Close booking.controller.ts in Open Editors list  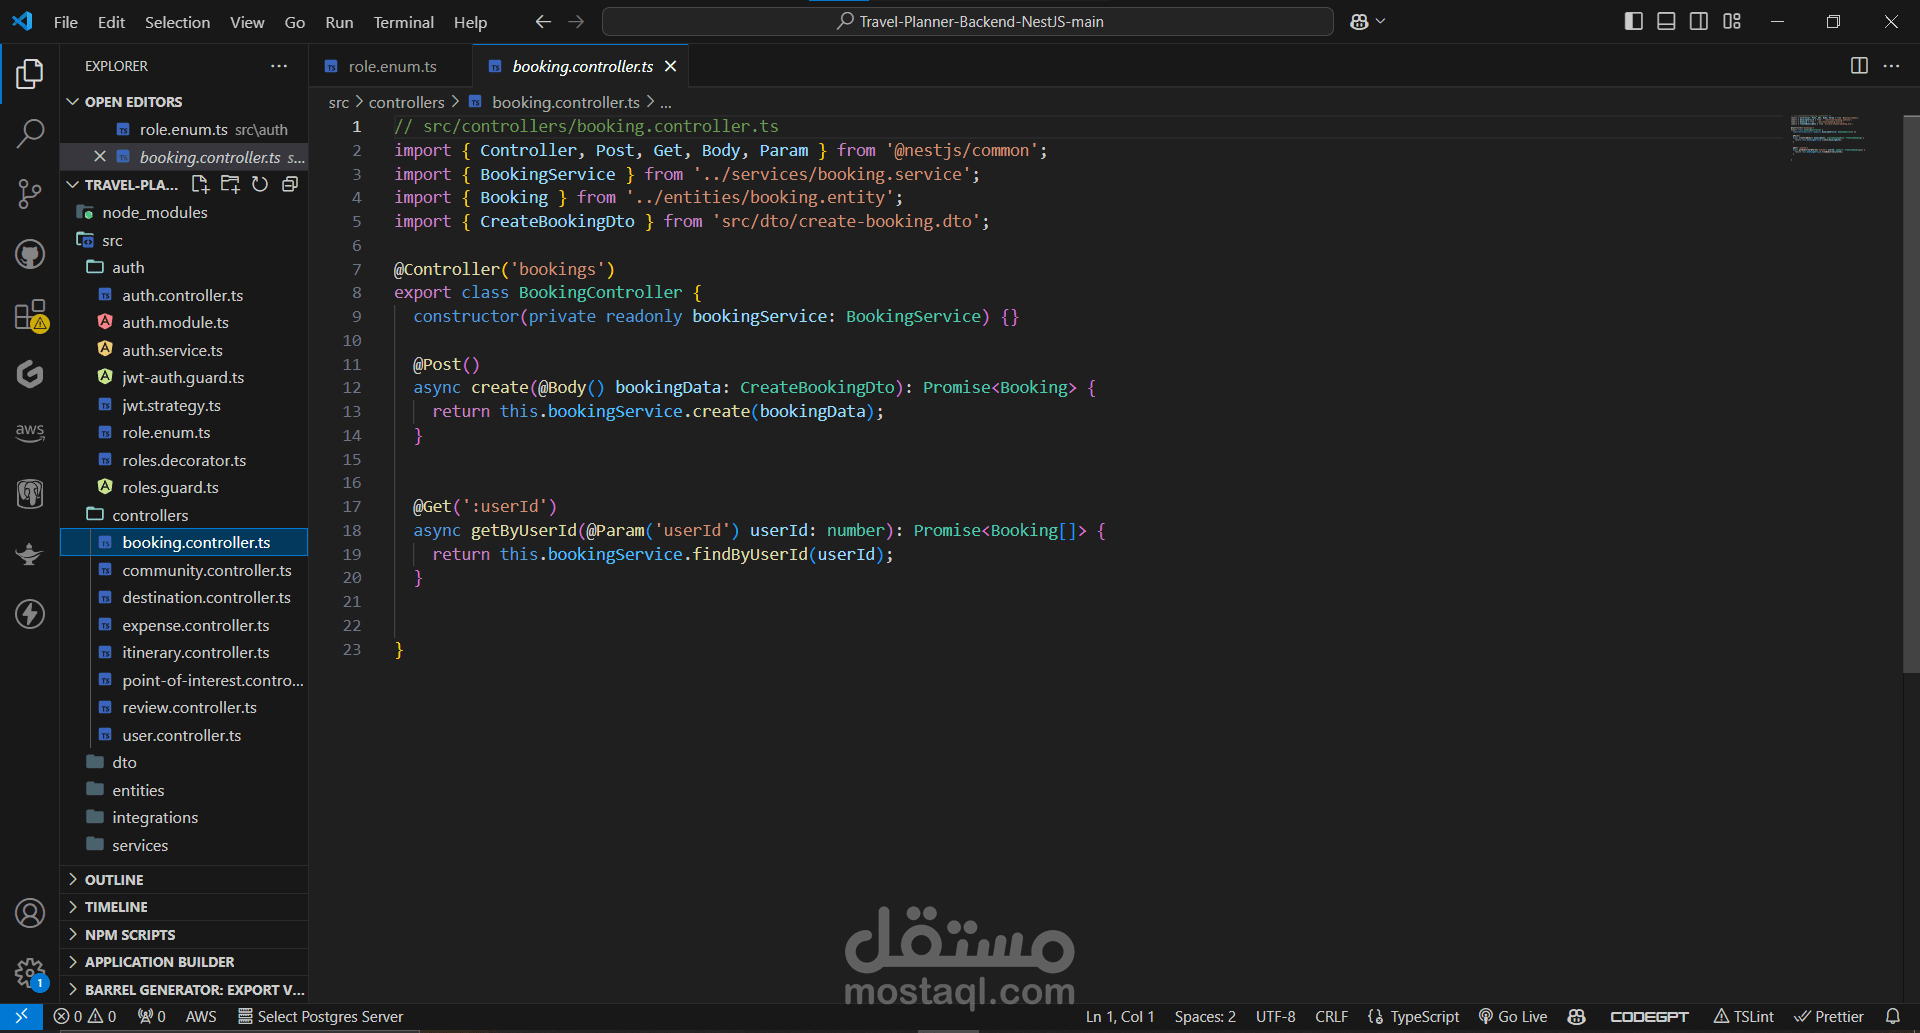tap(99, 157)
